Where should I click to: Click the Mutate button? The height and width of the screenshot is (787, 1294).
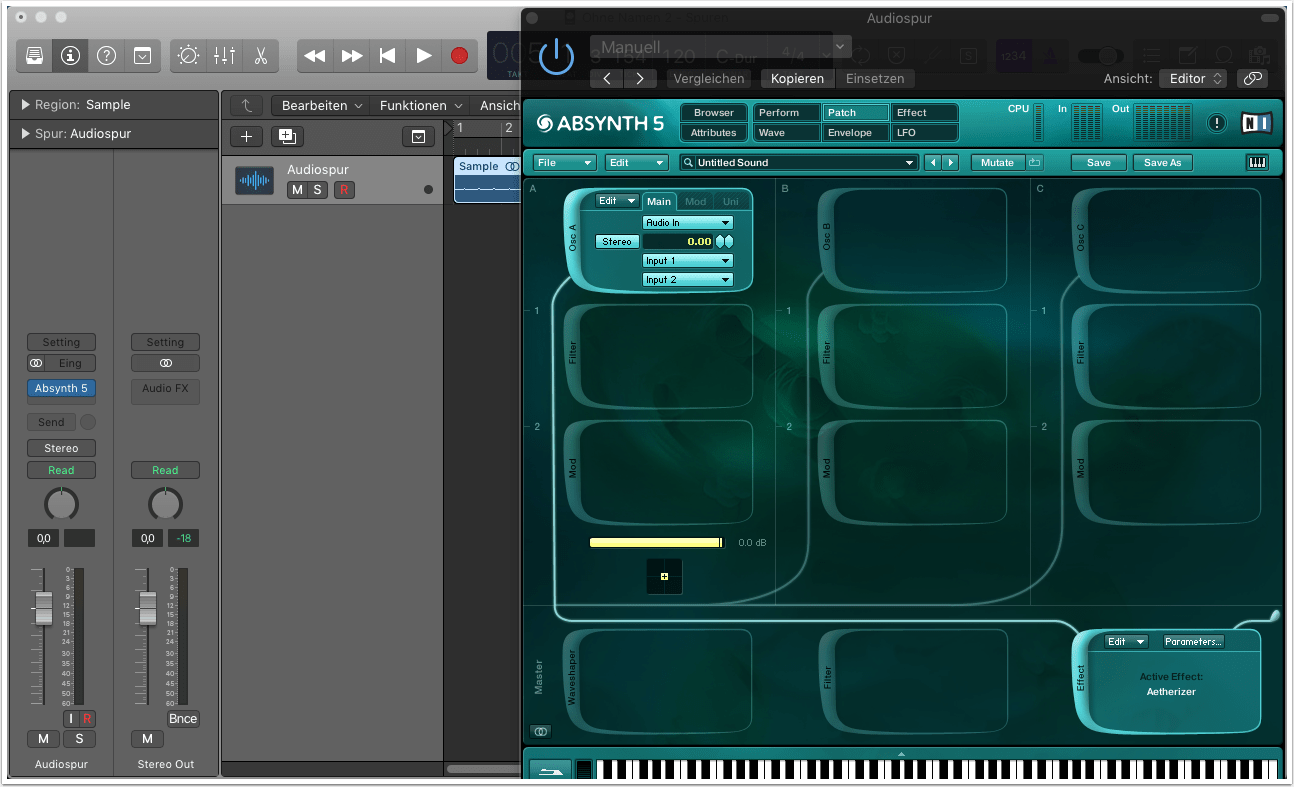[x=997, y=162]
